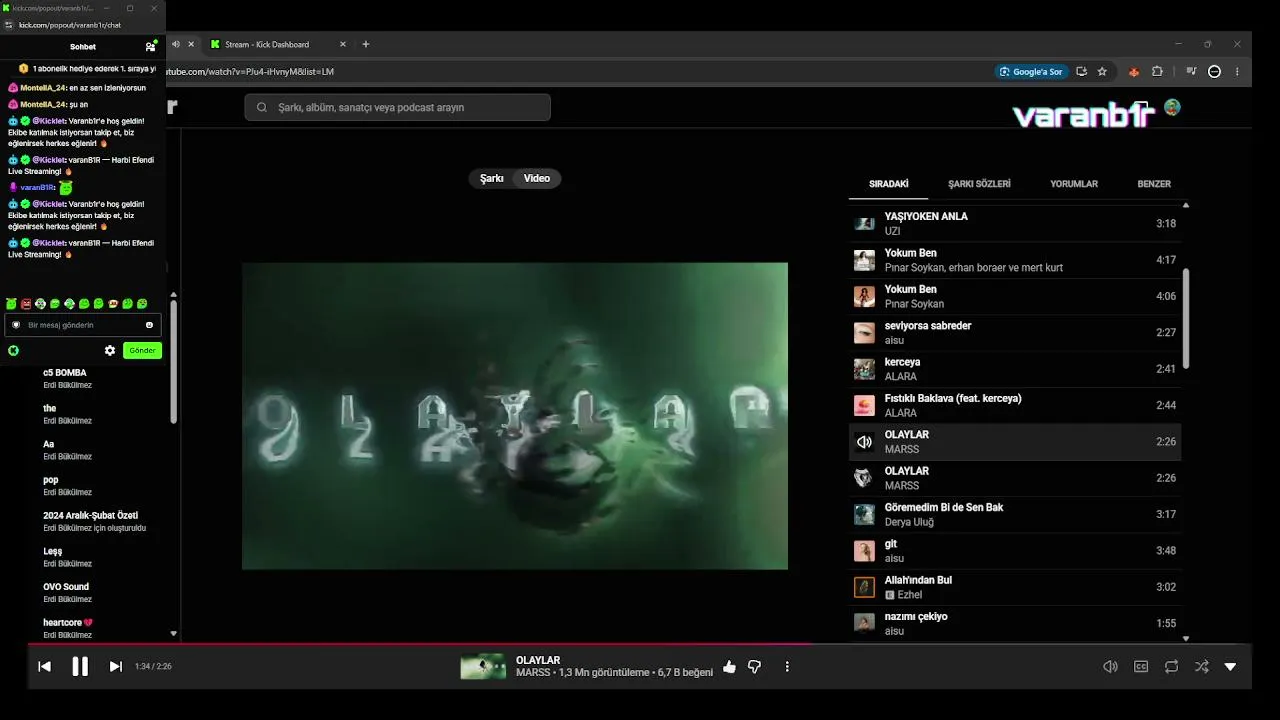1280x720 pixels.
Task: Play git by aisu from queue
Action: 1015,551
